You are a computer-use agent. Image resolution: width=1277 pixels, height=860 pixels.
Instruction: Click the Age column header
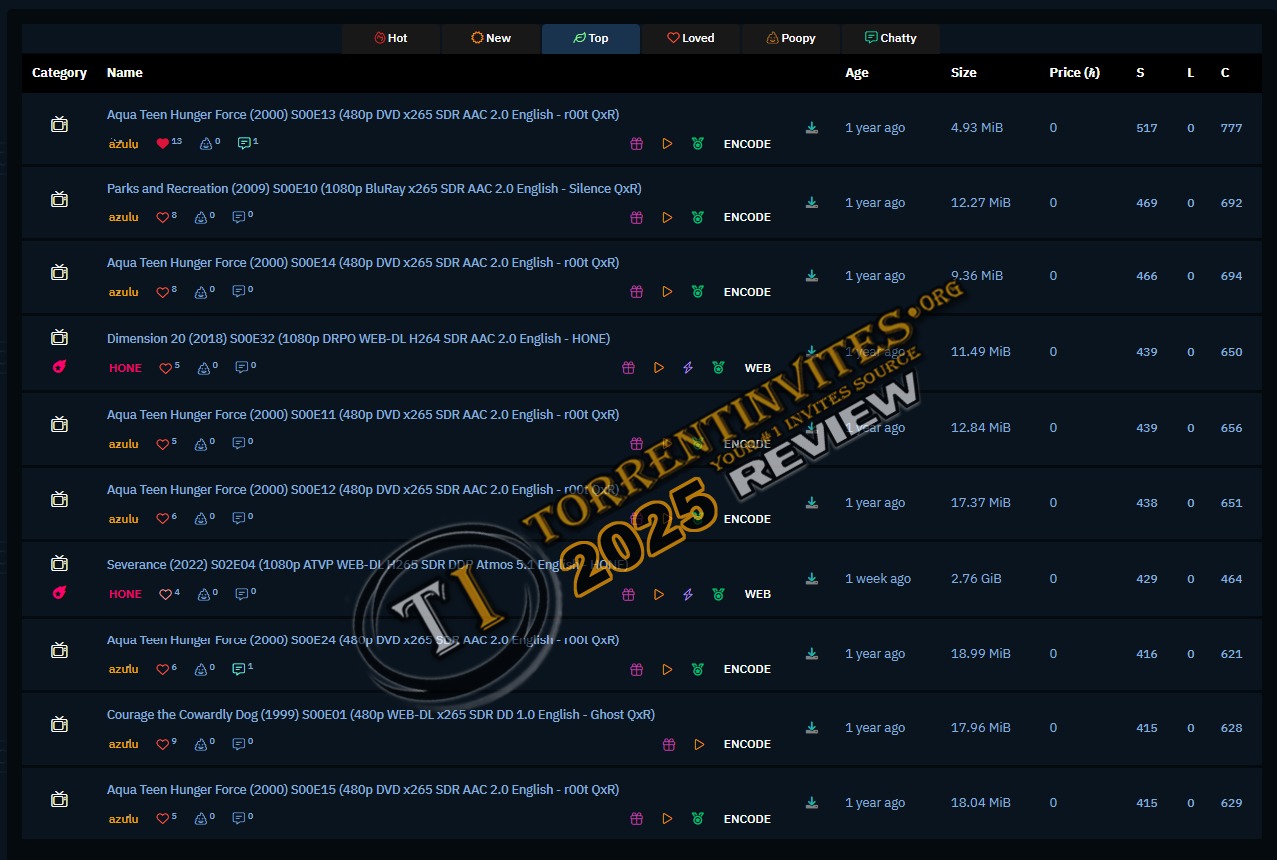(x=856, y=73)
